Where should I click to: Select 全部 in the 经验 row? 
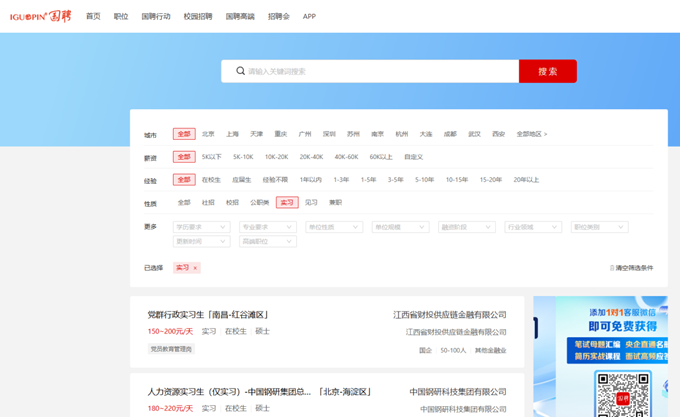(184, 179)
